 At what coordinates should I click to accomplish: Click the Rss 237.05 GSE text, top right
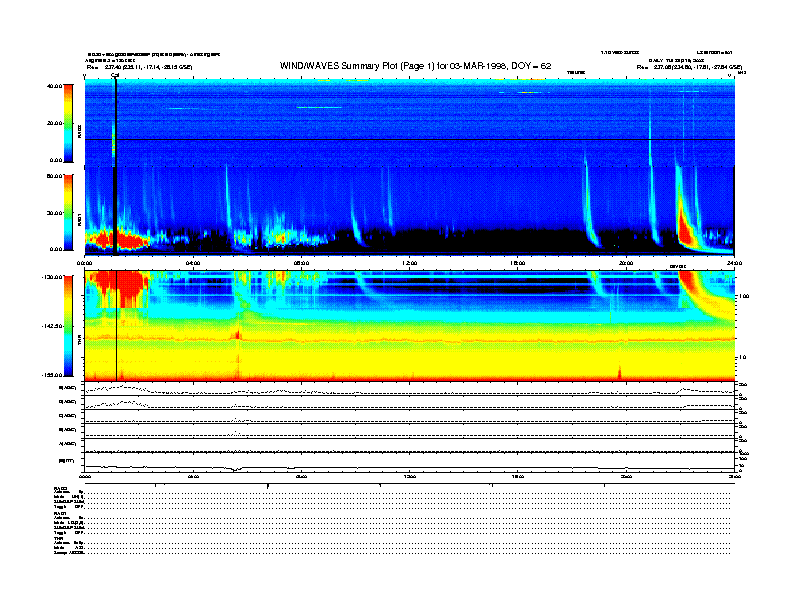coord(689,67)
